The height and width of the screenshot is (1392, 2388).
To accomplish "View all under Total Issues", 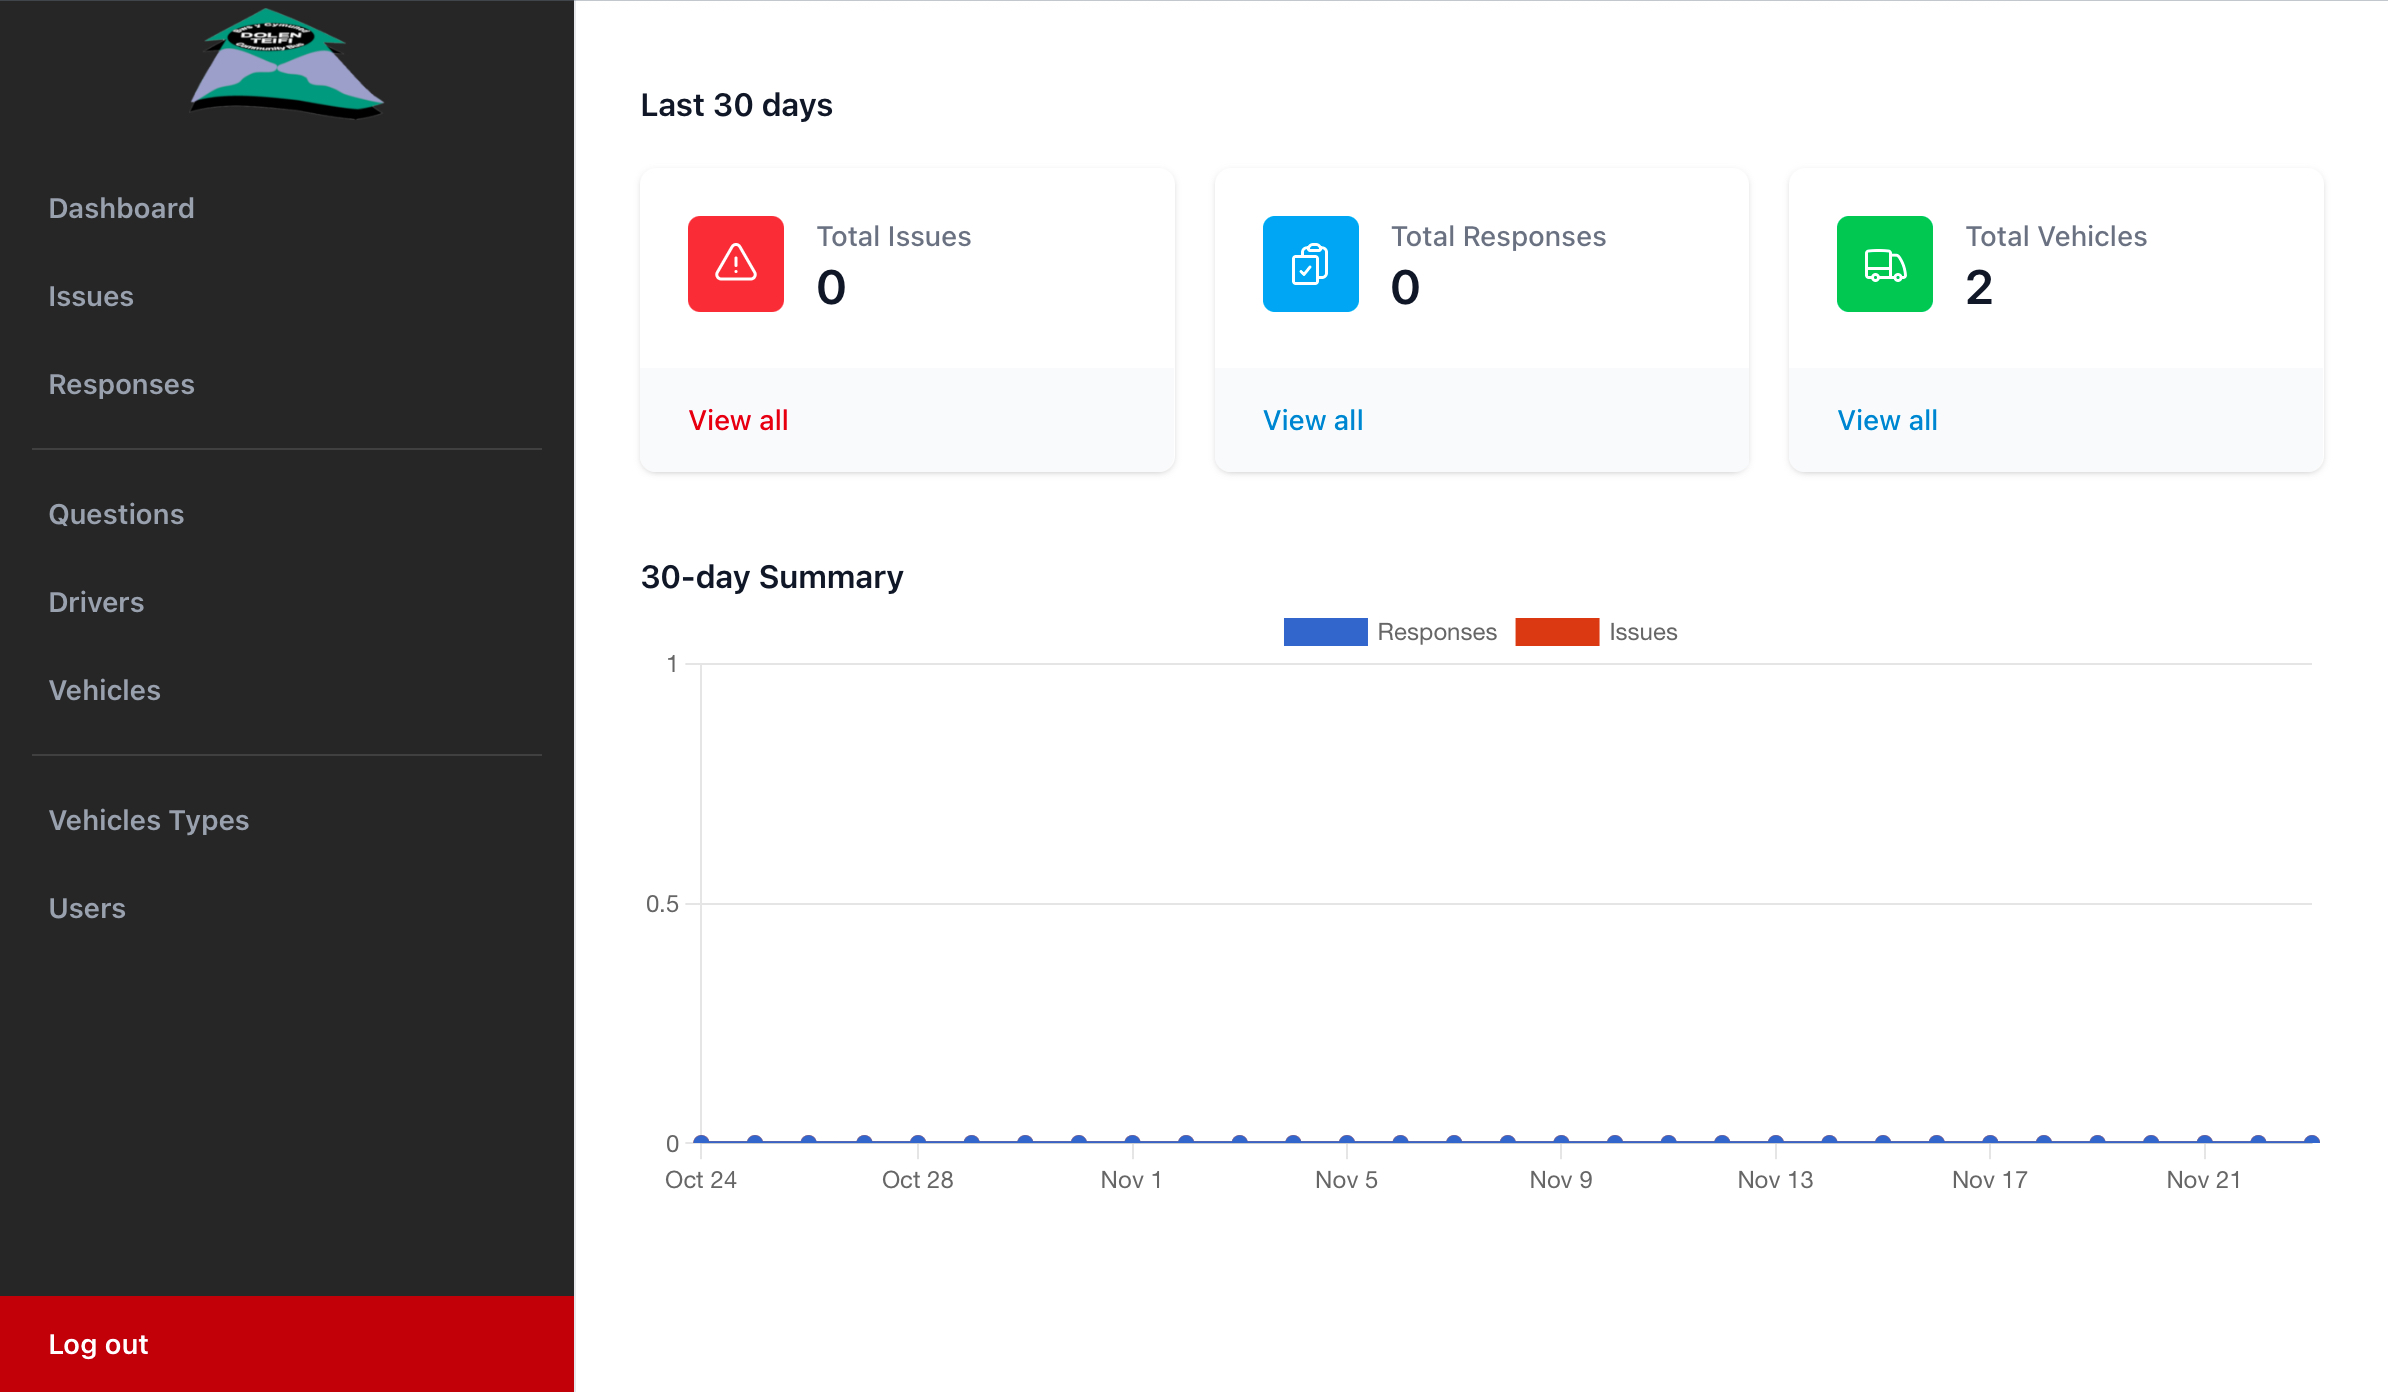I will [x=738, y=420].
